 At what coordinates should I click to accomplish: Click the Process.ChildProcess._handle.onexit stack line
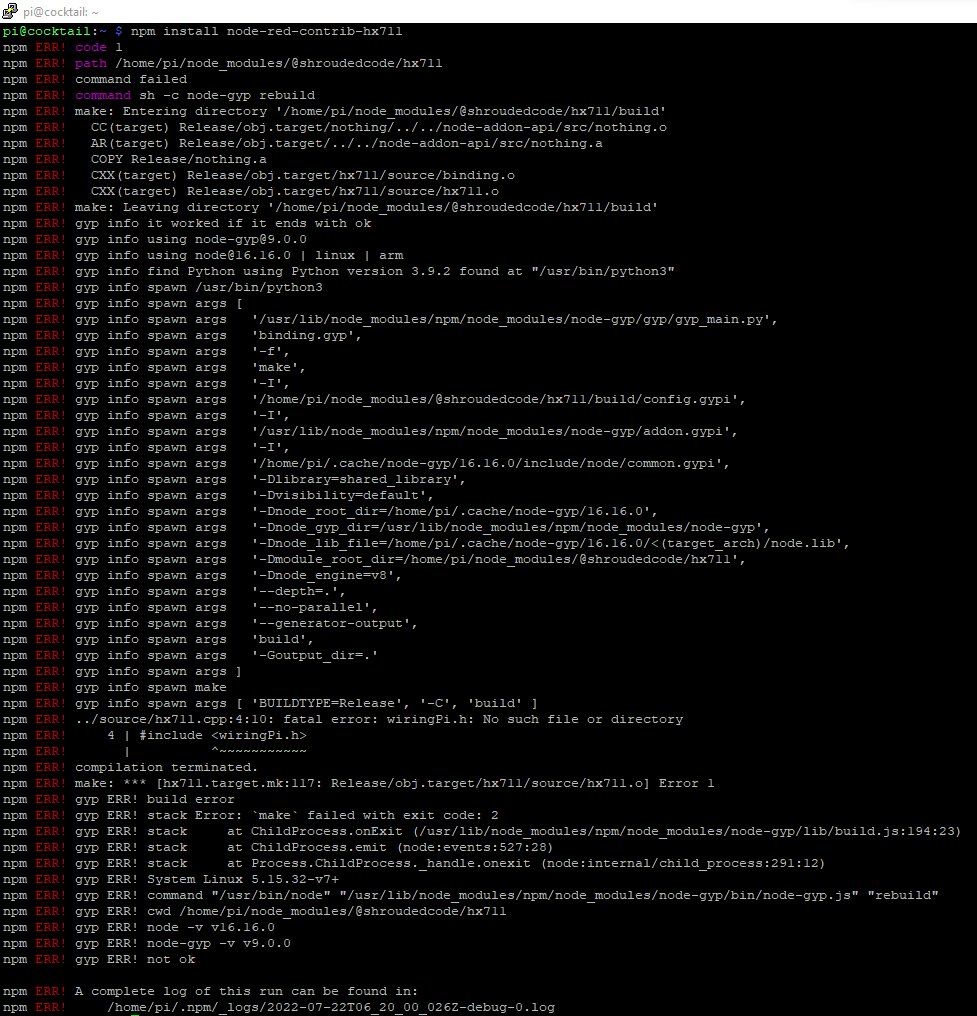click(x=450, y=863)
